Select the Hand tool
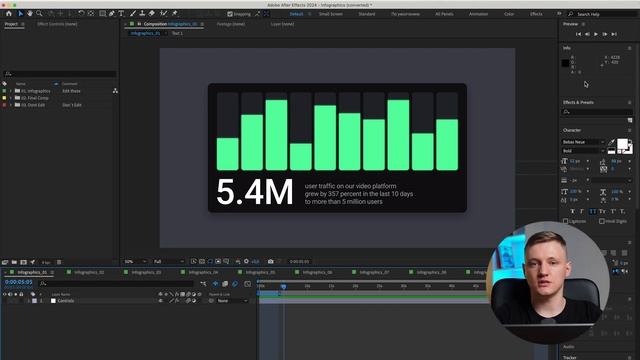This screenshot has width=640, height=360. coord(30,13)
